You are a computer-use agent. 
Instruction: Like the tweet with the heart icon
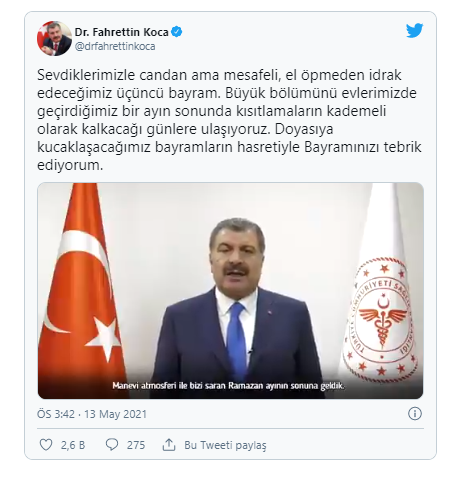click(46, 444)
